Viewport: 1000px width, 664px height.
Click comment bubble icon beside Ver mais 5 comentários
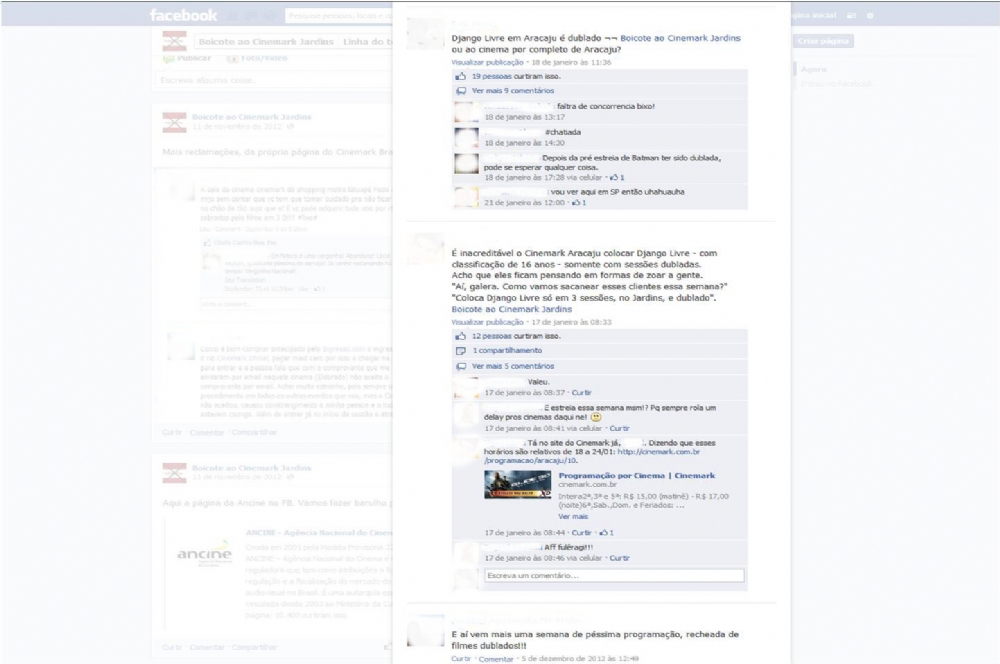click(460, 366)
